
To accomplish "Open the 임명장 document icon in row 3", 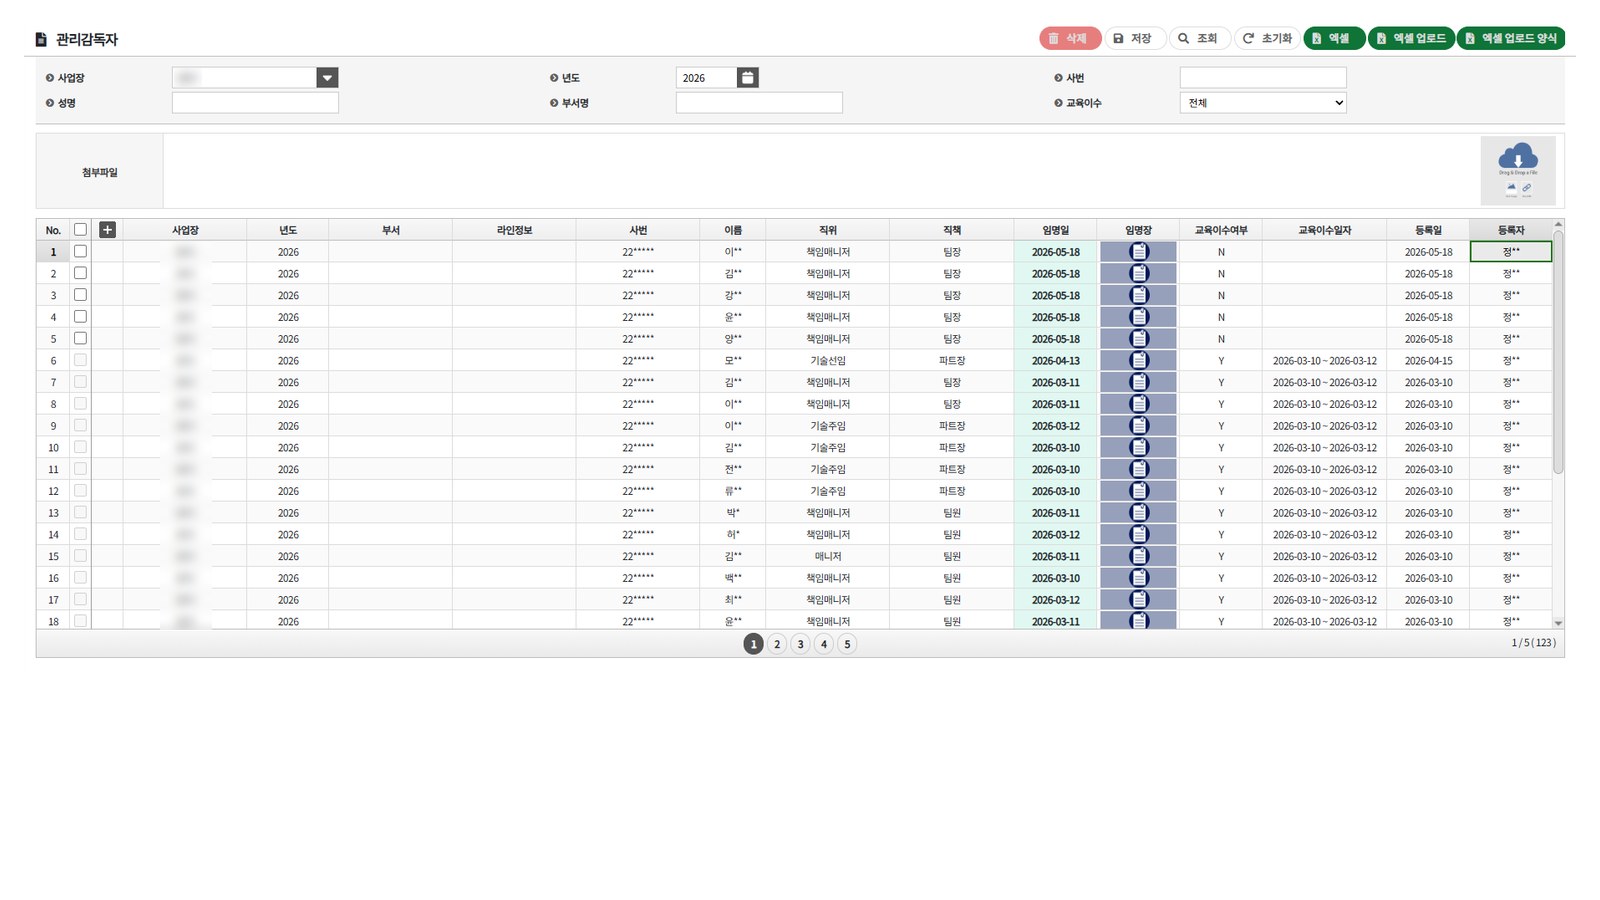I will (1138, 295).
